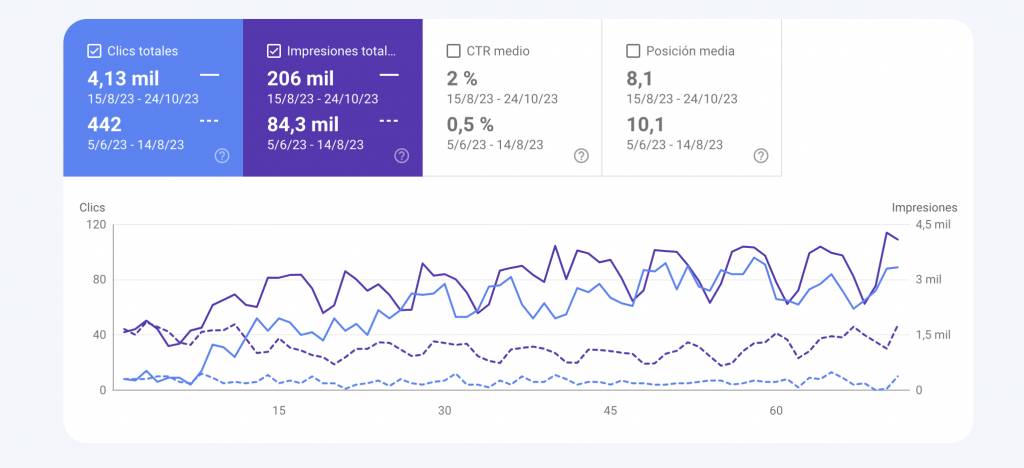
Task: Click the 3 mil right axis label
Action: point(929,280)
